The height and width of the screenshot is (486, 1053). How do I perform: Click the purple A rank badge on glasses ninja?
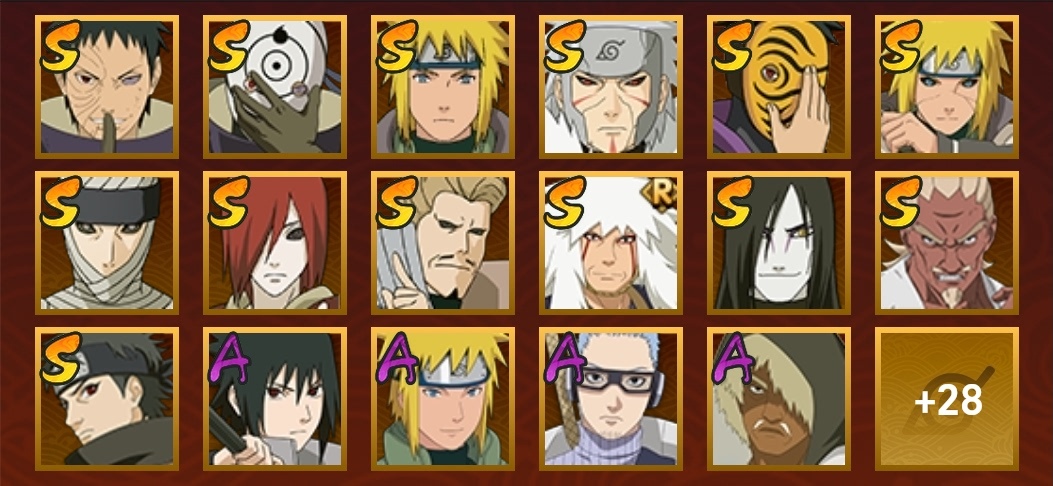[x=565, y=357]
